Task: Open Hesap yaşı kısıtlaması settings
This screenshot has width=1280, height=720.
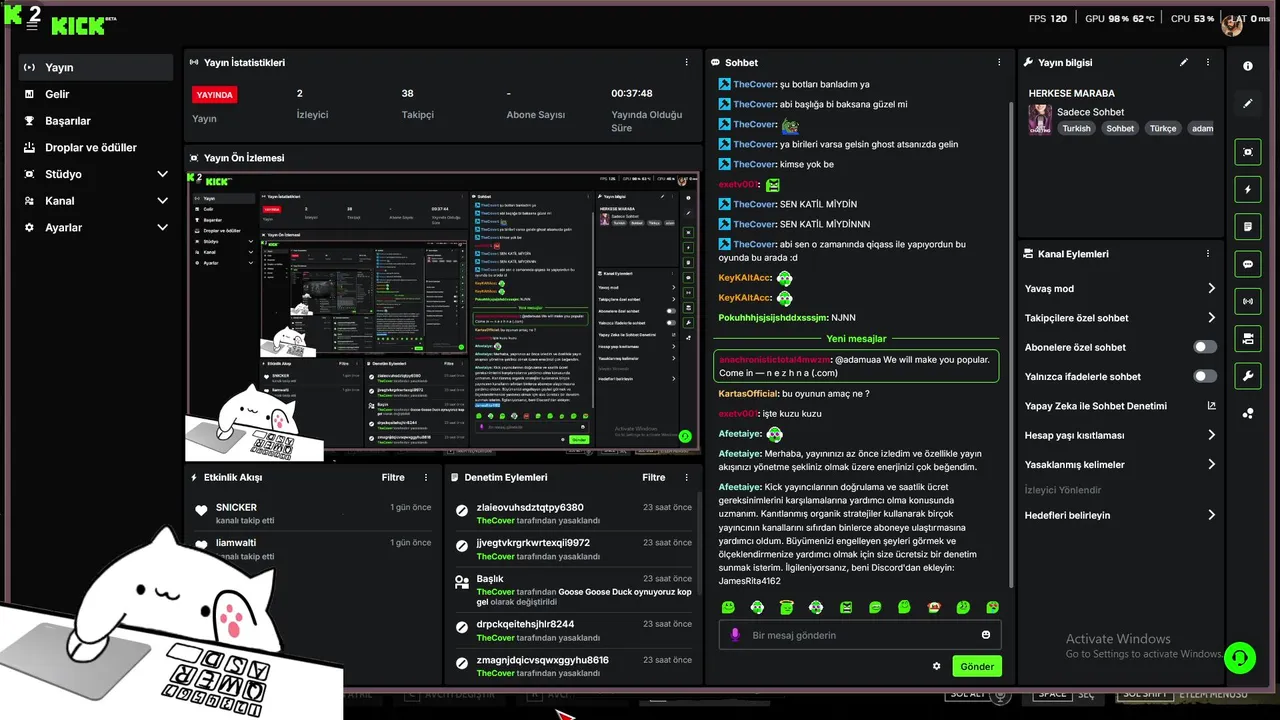Action: pos(1120,435)
